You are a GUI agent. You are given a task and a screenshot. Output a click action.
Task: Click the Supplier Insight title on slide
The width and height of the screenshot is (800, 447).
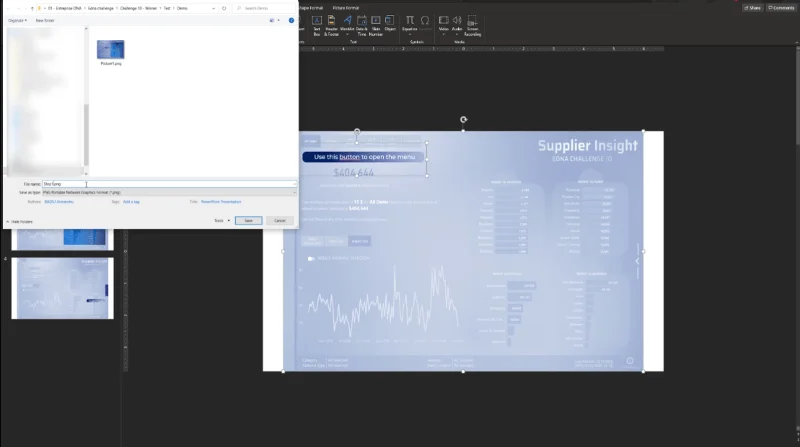click(587, 145)
